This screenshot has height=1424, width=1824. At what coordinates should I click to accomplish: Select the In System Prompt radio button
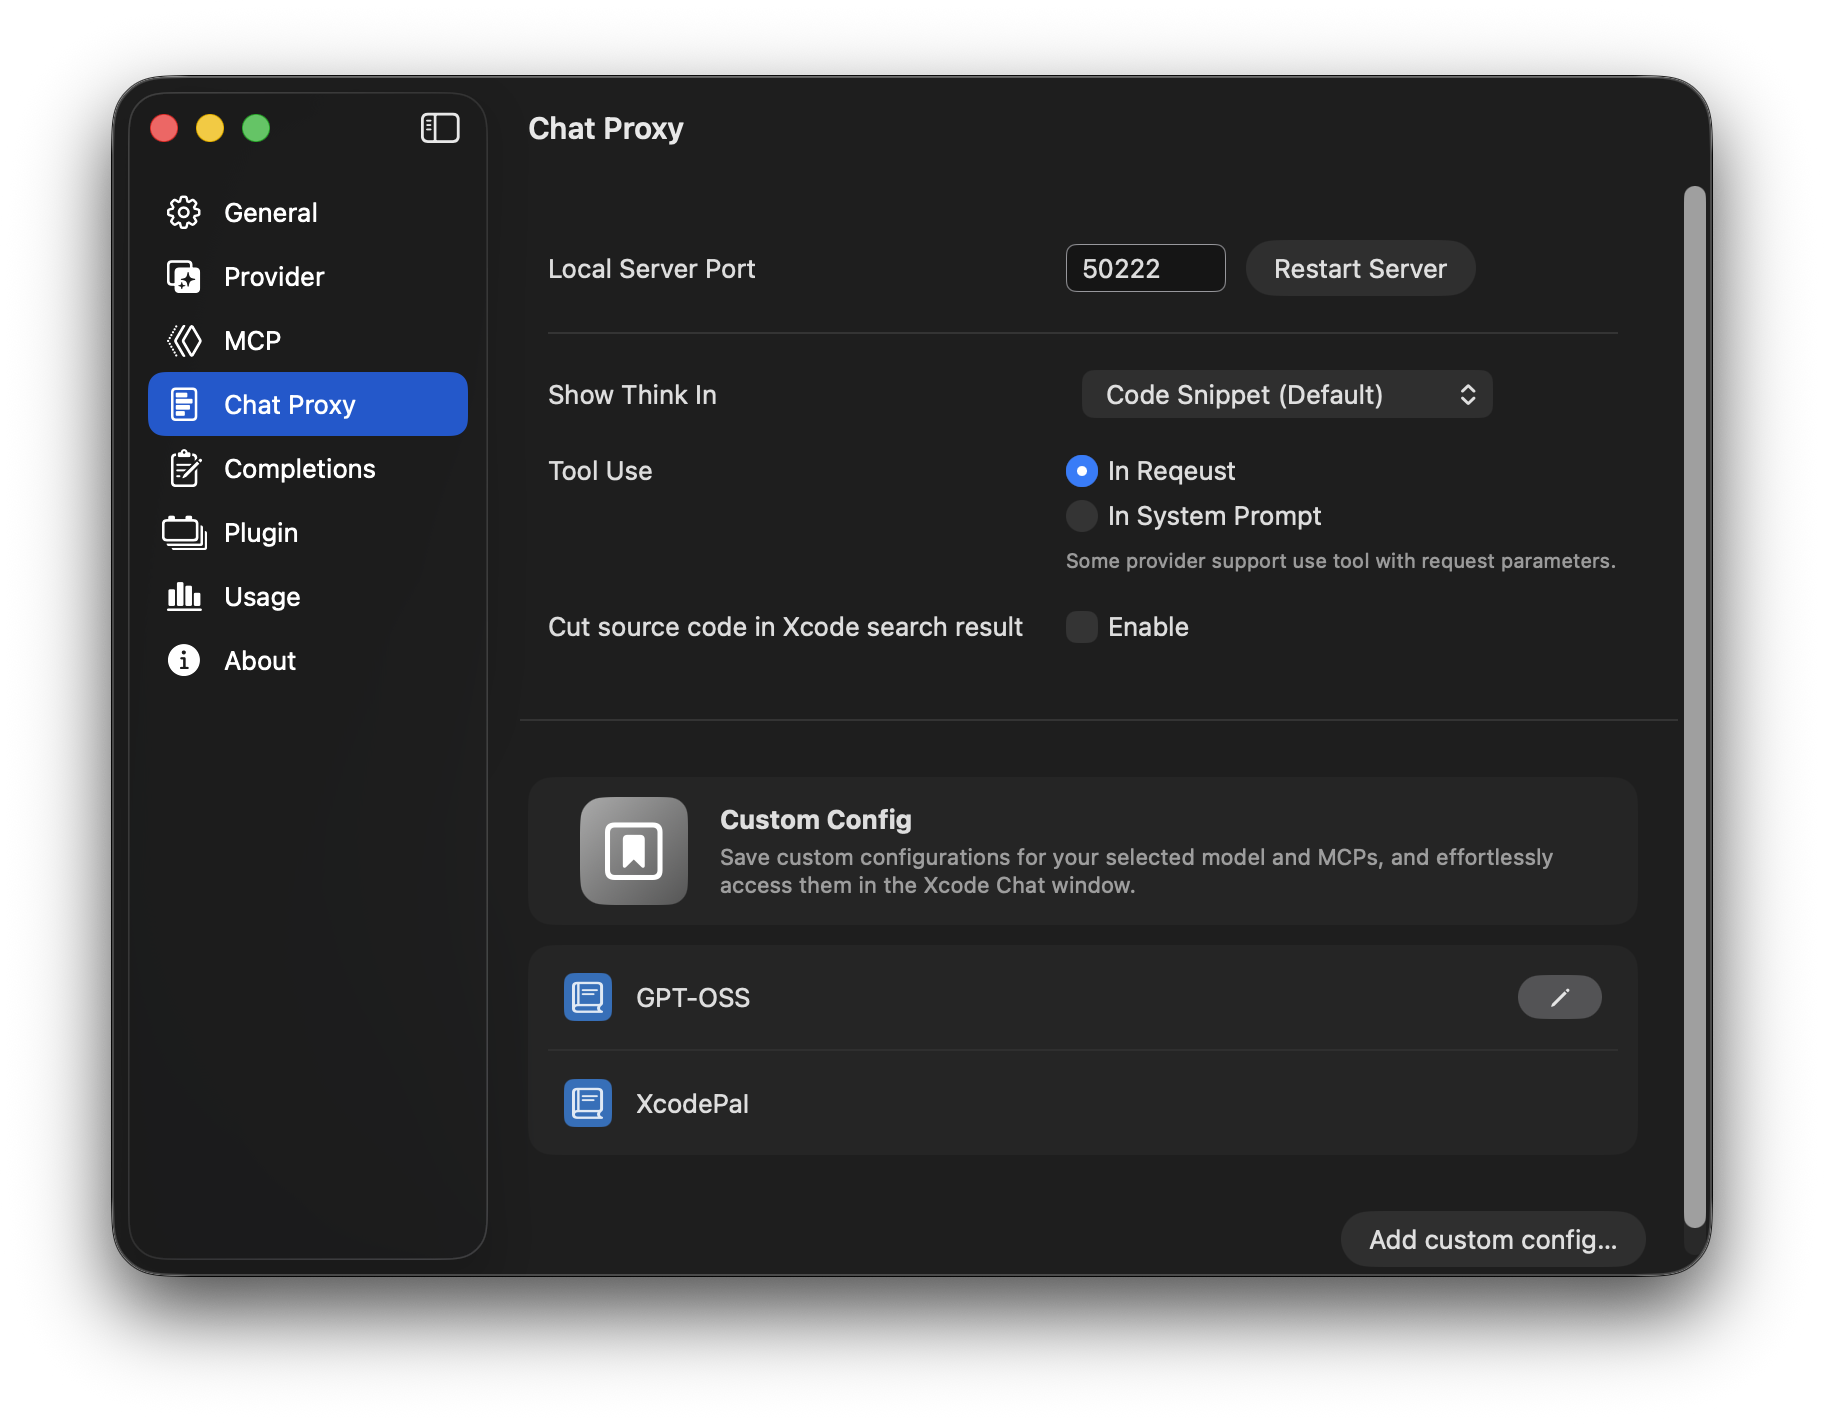click(1082, 516)
